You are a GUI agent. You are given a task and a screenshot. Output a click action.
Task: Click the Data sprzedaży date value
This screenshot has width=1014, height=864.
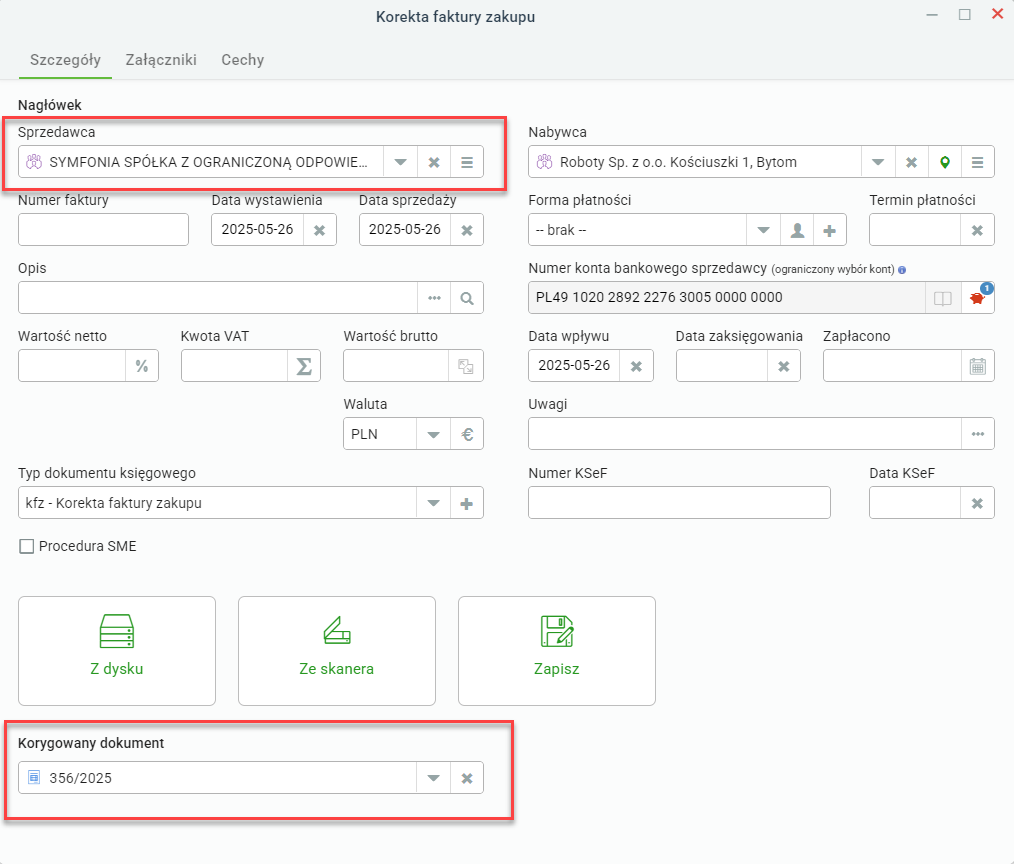[x=405, y=230]
